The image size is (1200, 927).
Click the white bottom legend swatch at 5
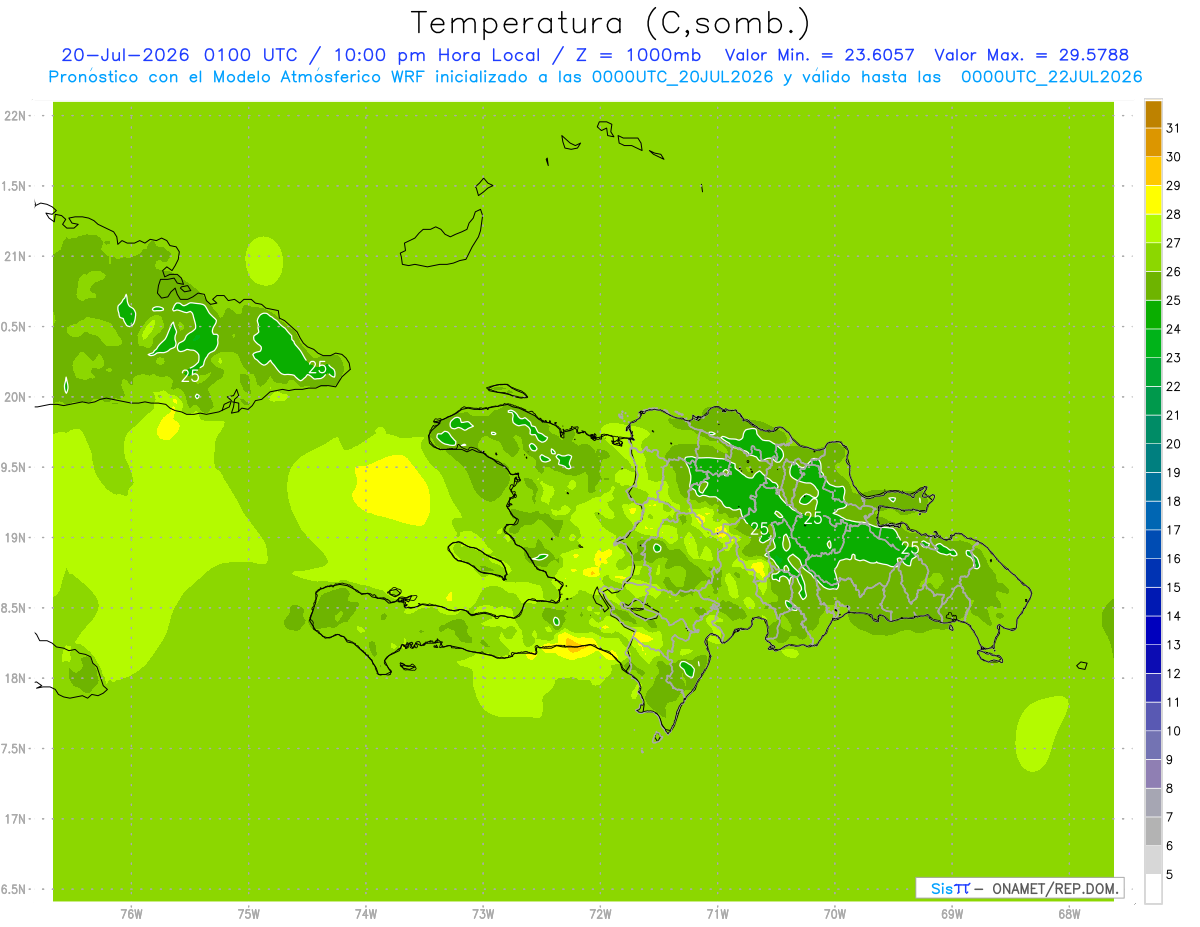coord(1153,889)
